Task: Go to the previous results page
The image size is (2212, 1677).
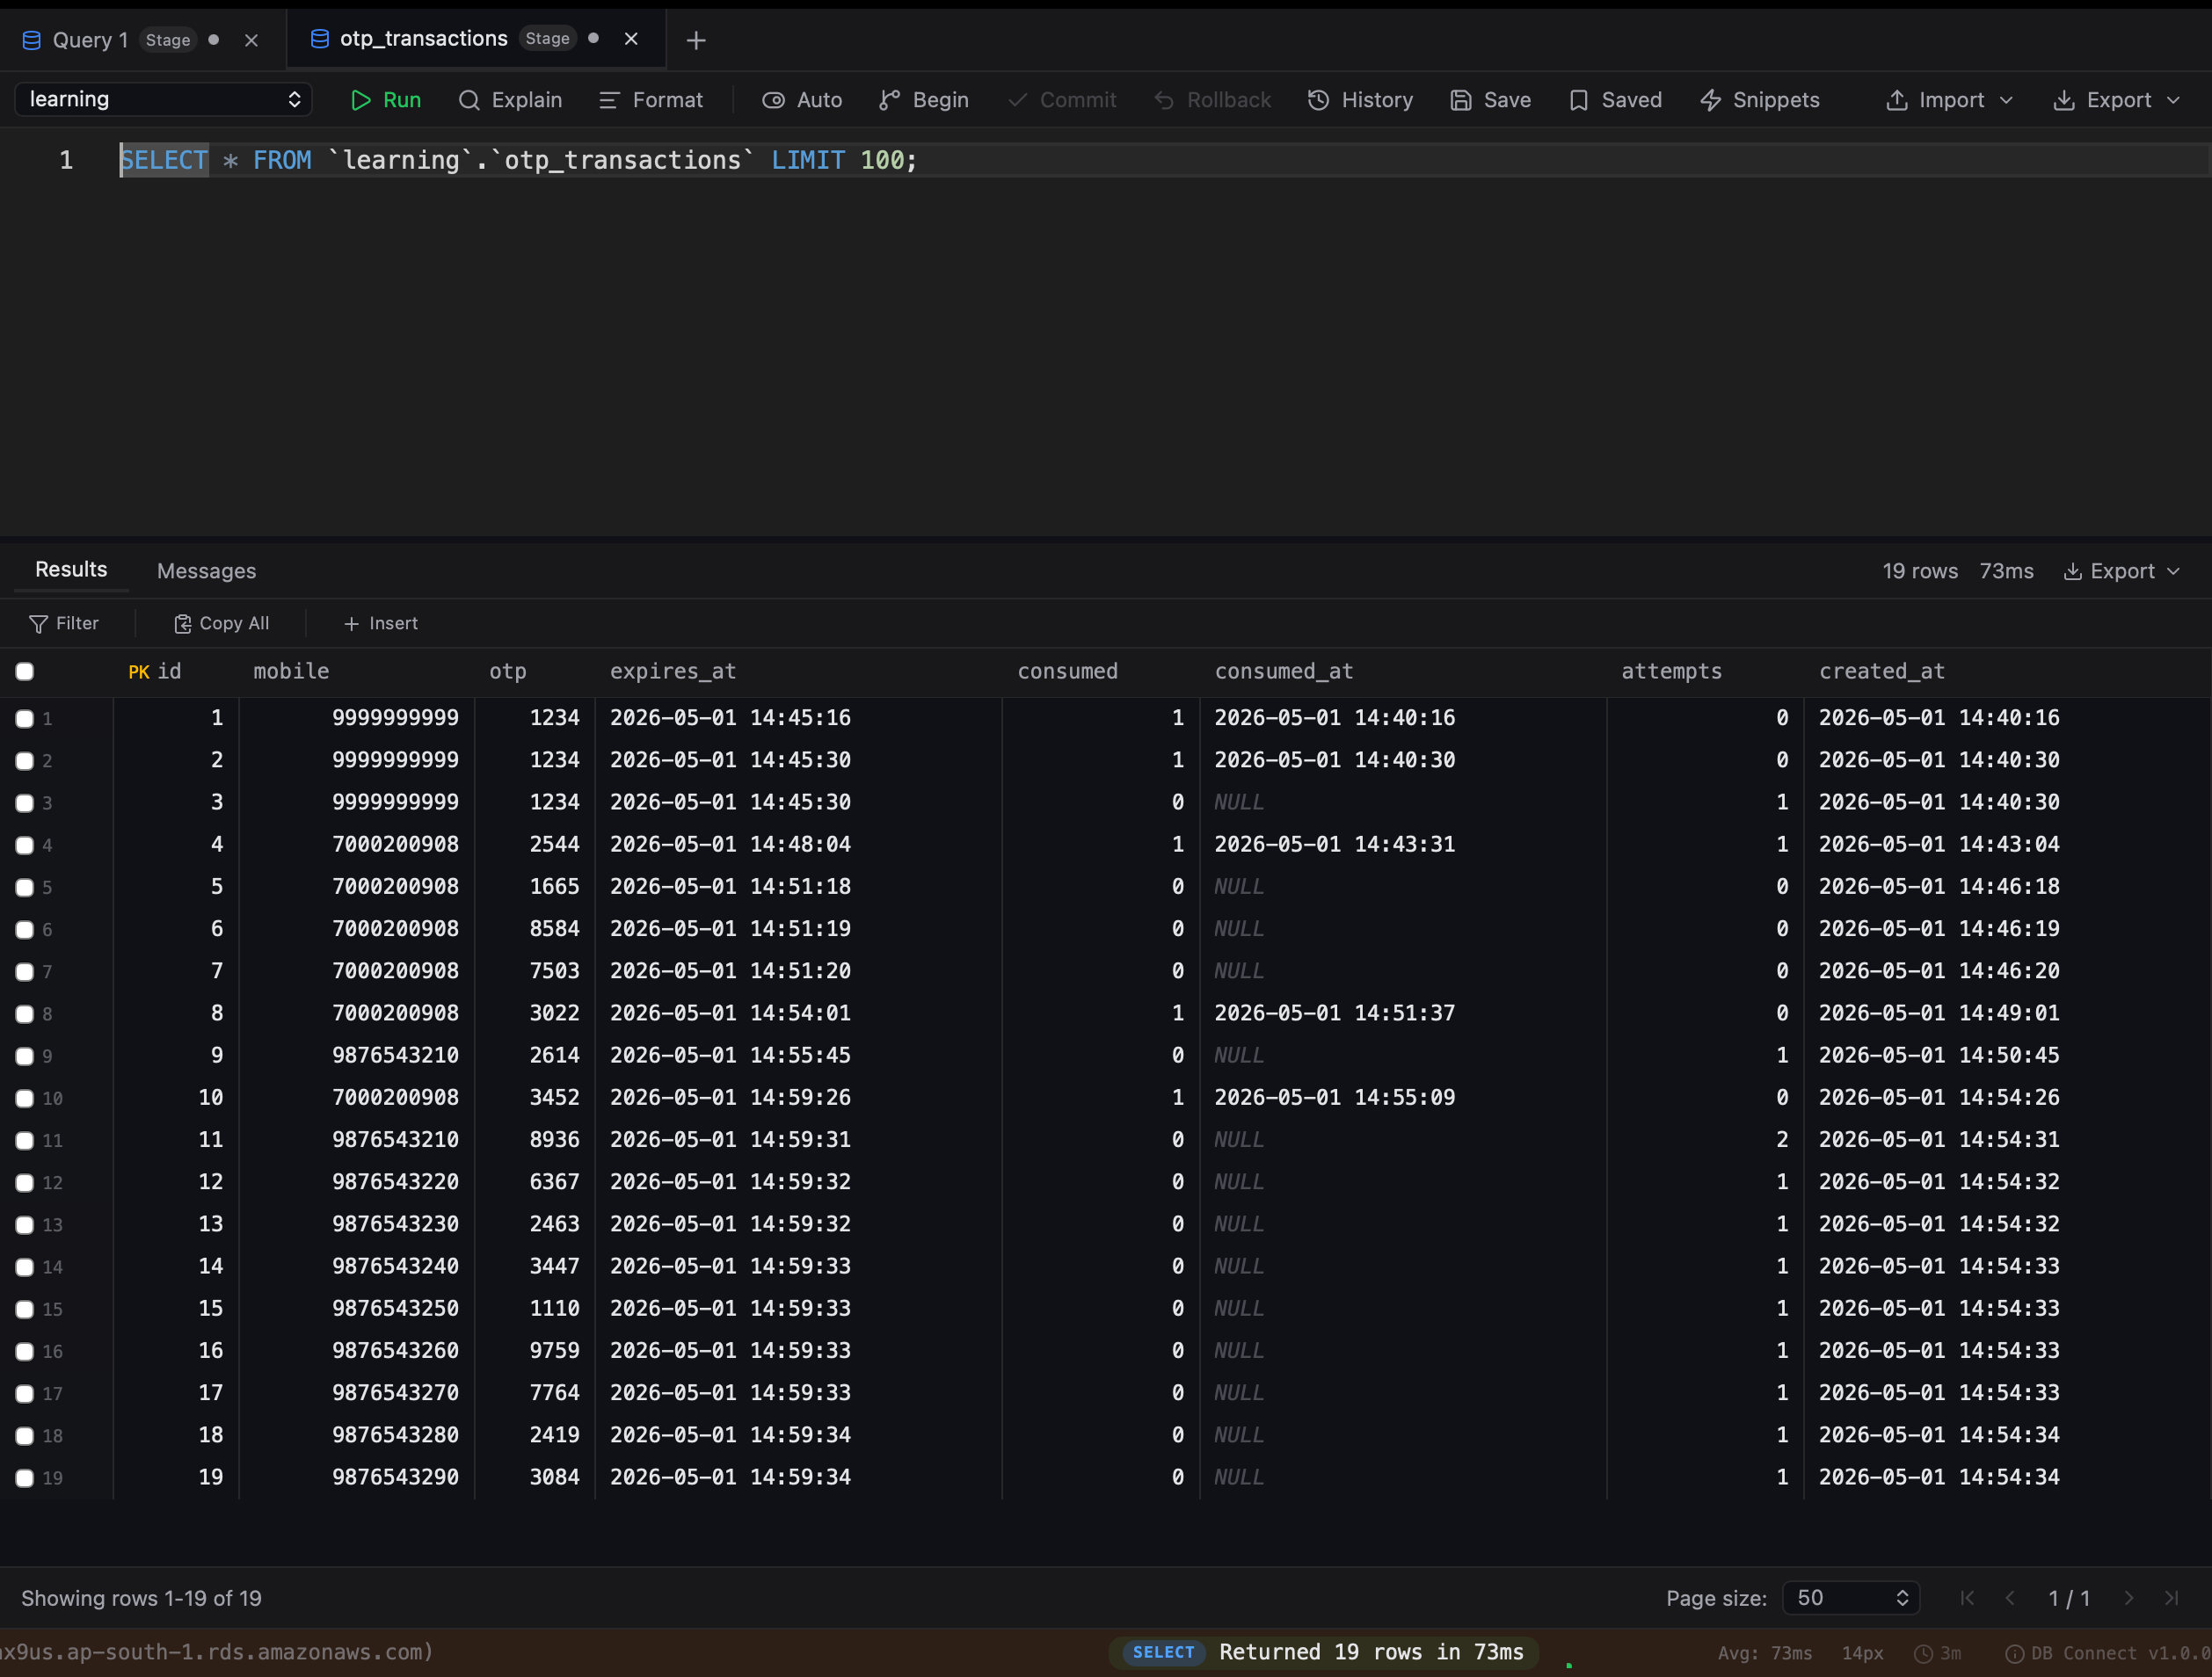Action: click(x=2010, y=1598)
